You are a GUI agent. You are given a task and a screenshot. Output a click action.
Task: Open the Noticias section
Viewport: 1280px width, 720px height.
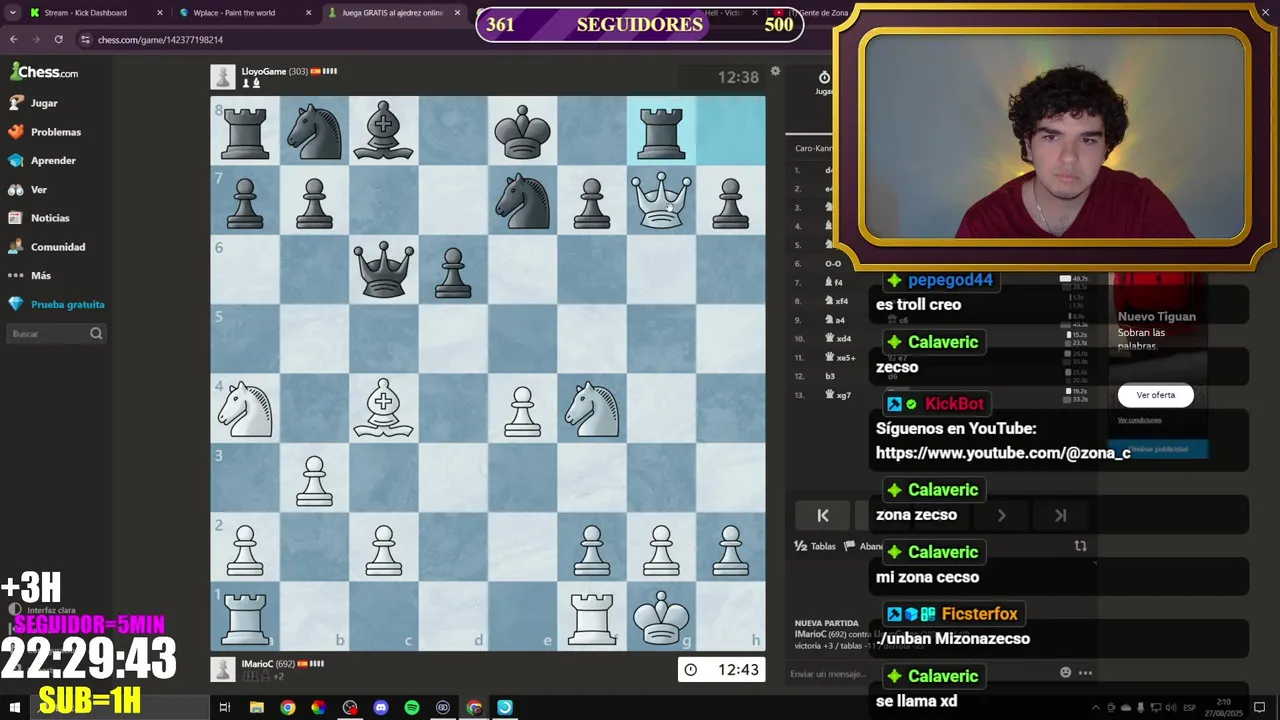(x=38, y=218)
